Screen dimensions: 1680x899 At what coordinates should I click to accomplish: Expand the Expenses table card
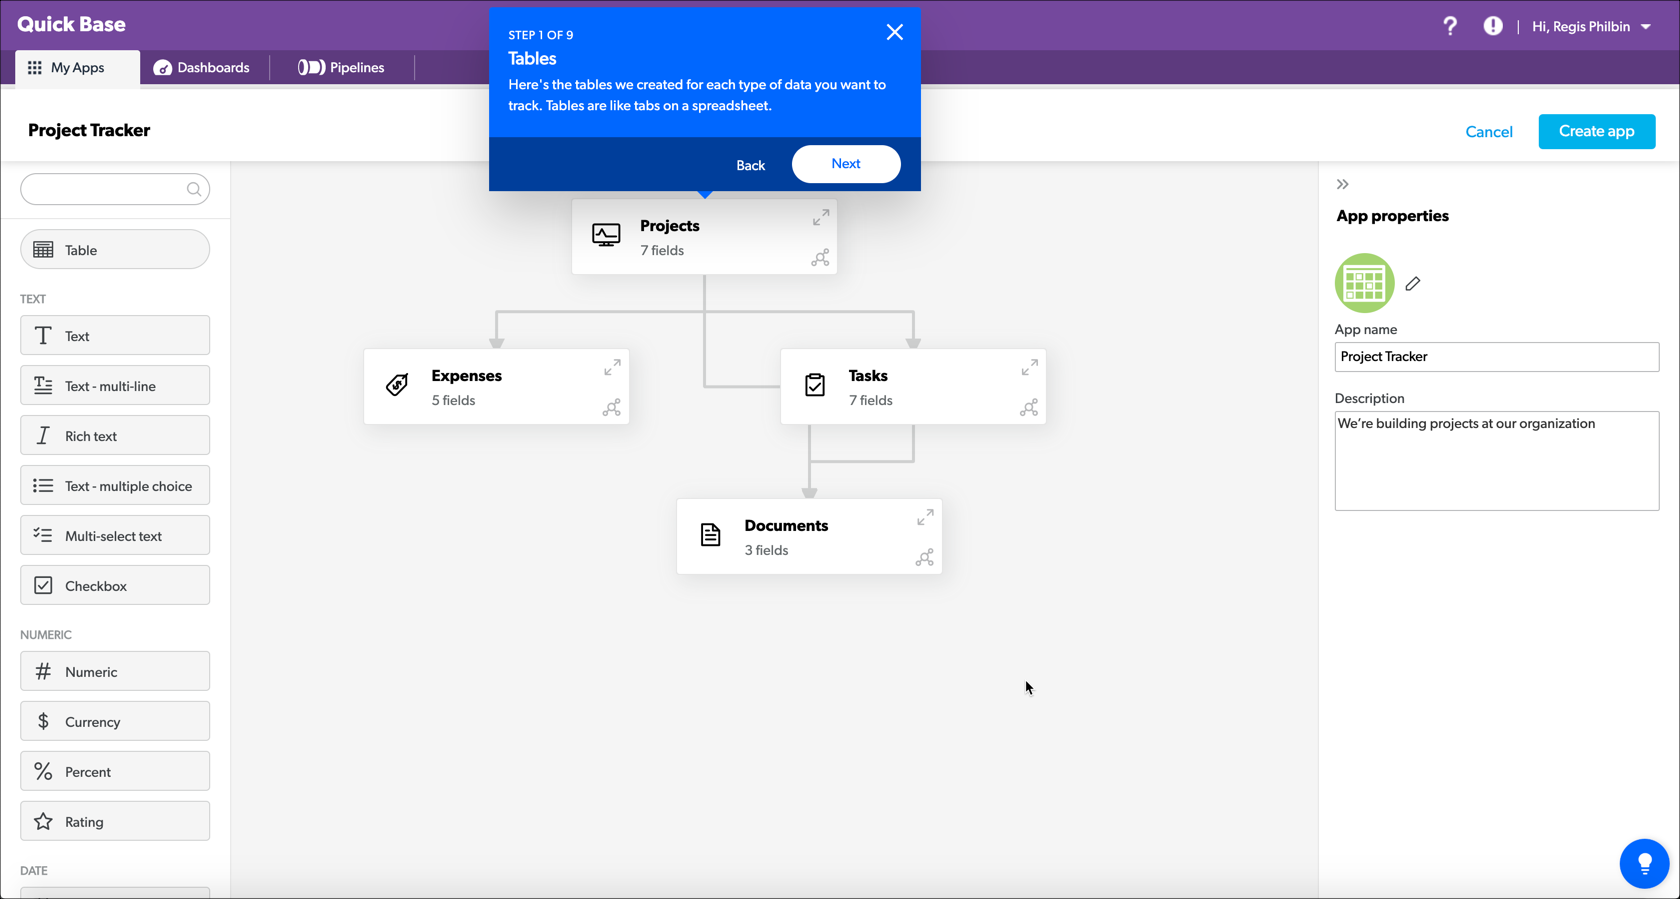point(612,367)
